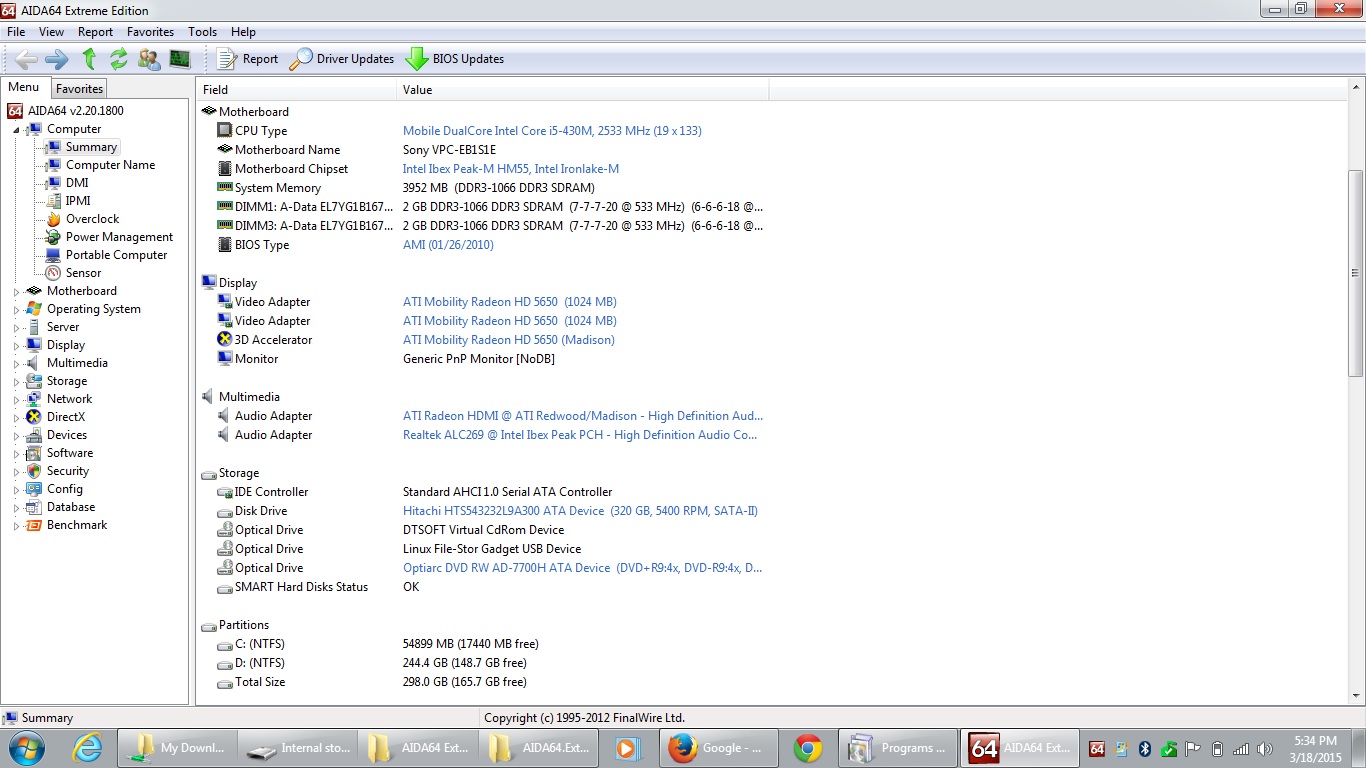Click the Field column header
This screenshot has width=1366, height=768.
[297, 90]
